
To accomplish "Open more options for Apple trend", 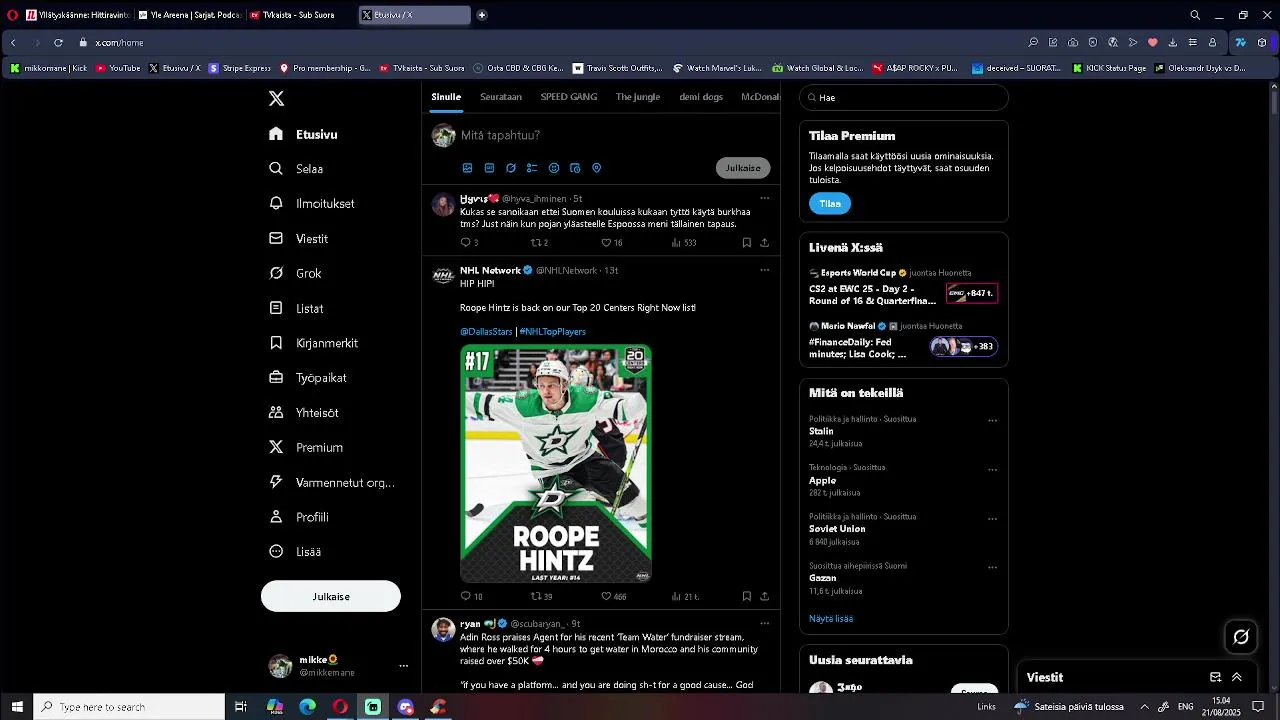I will click(993, 470).
